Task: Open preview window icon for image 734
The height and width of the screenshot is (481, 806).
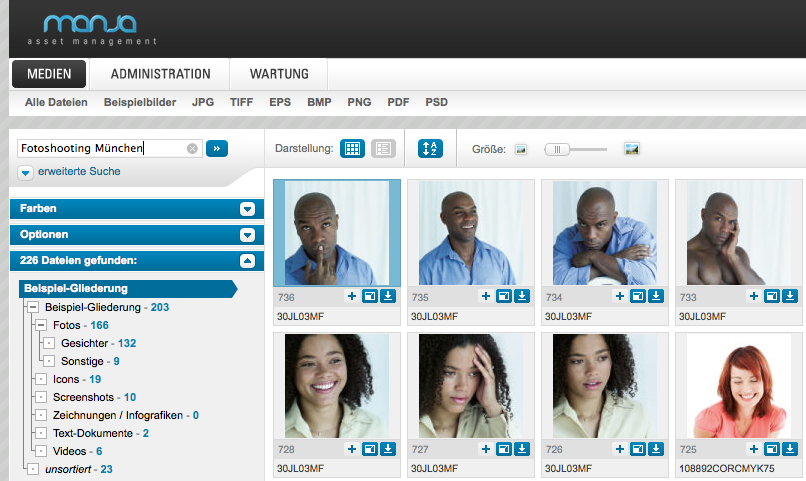Action: (x=637, y=296)
